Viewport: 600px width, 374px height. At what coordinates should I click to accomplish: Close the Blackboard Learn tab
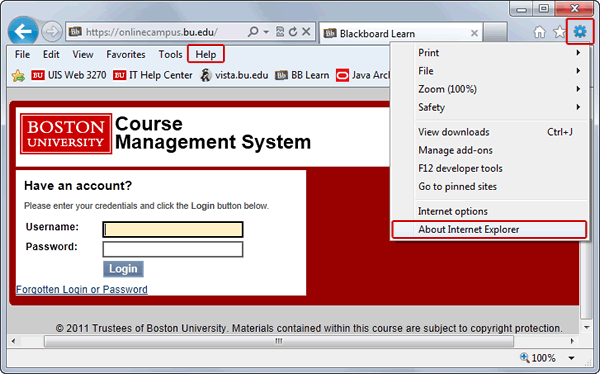(x=474, y=33)
